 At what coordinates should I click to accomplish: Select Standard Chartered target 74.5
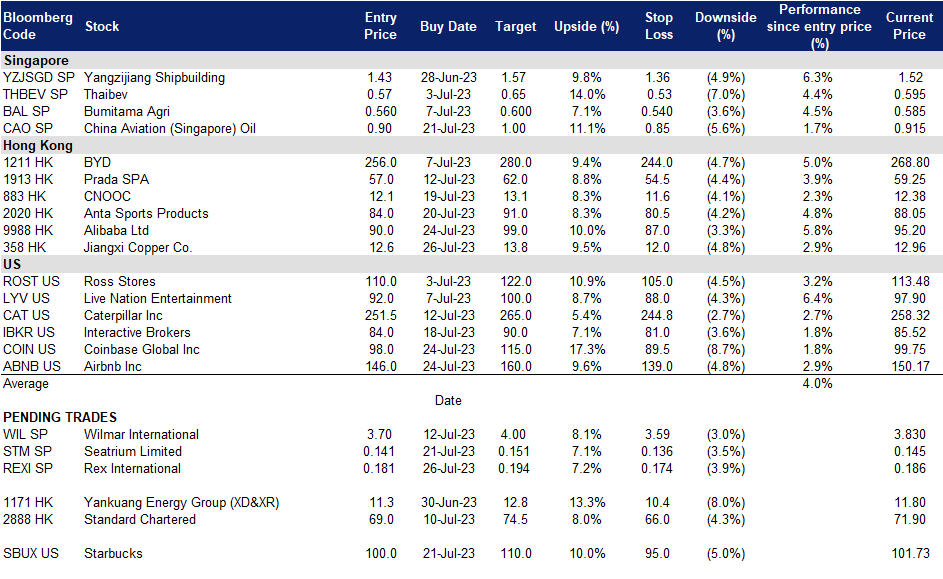[x=515, y=519]
